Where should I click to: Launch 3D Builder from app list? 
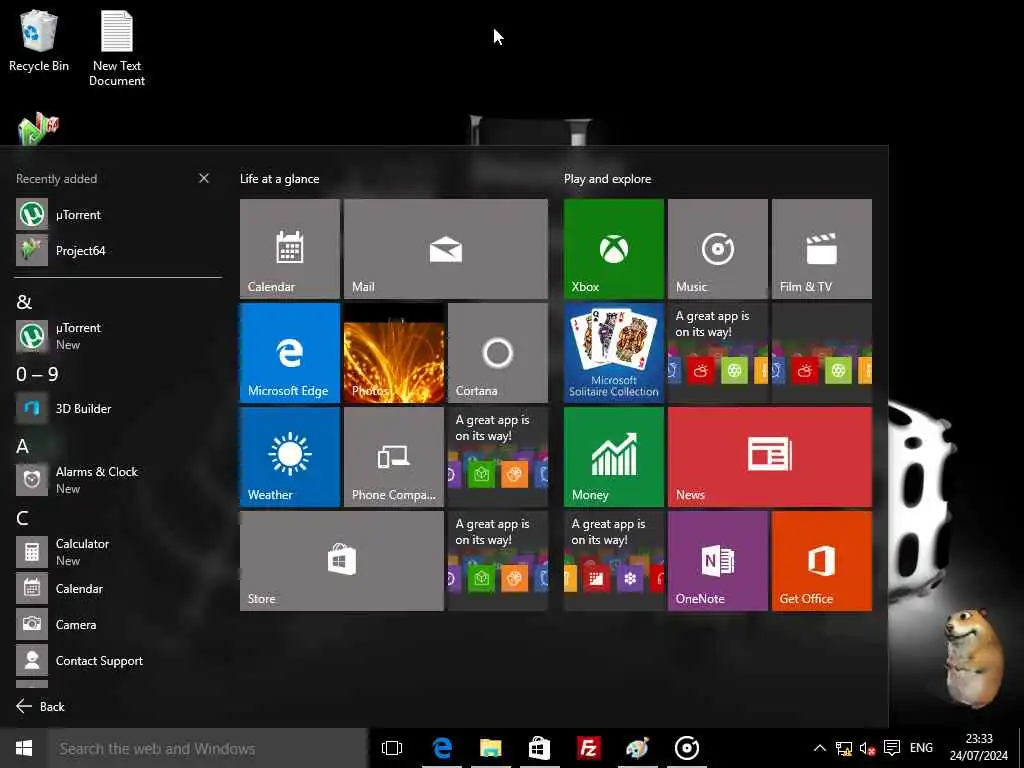click(x=118, y=408)
